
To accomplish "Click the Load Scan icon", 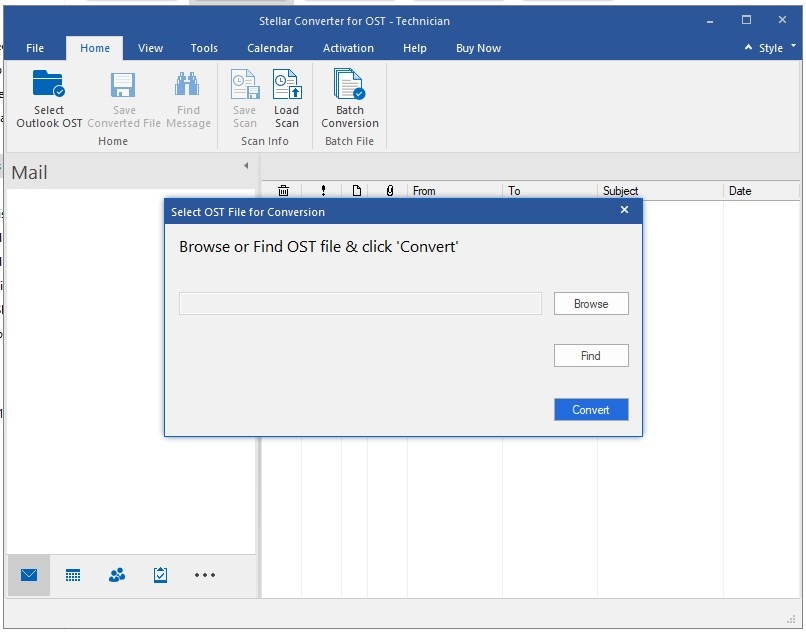I will 287,84.
